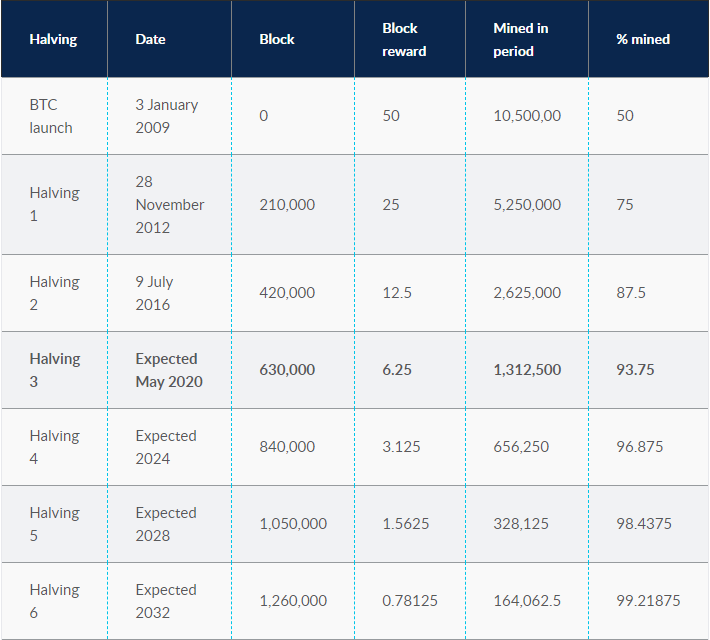Click the "Halving" column header
The image size is (710, 640).
53,39
